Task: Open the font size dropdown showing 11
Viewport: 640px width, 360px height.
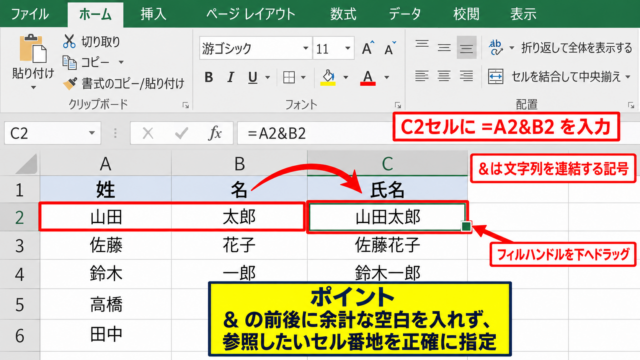Action: (x=347, y=48)
